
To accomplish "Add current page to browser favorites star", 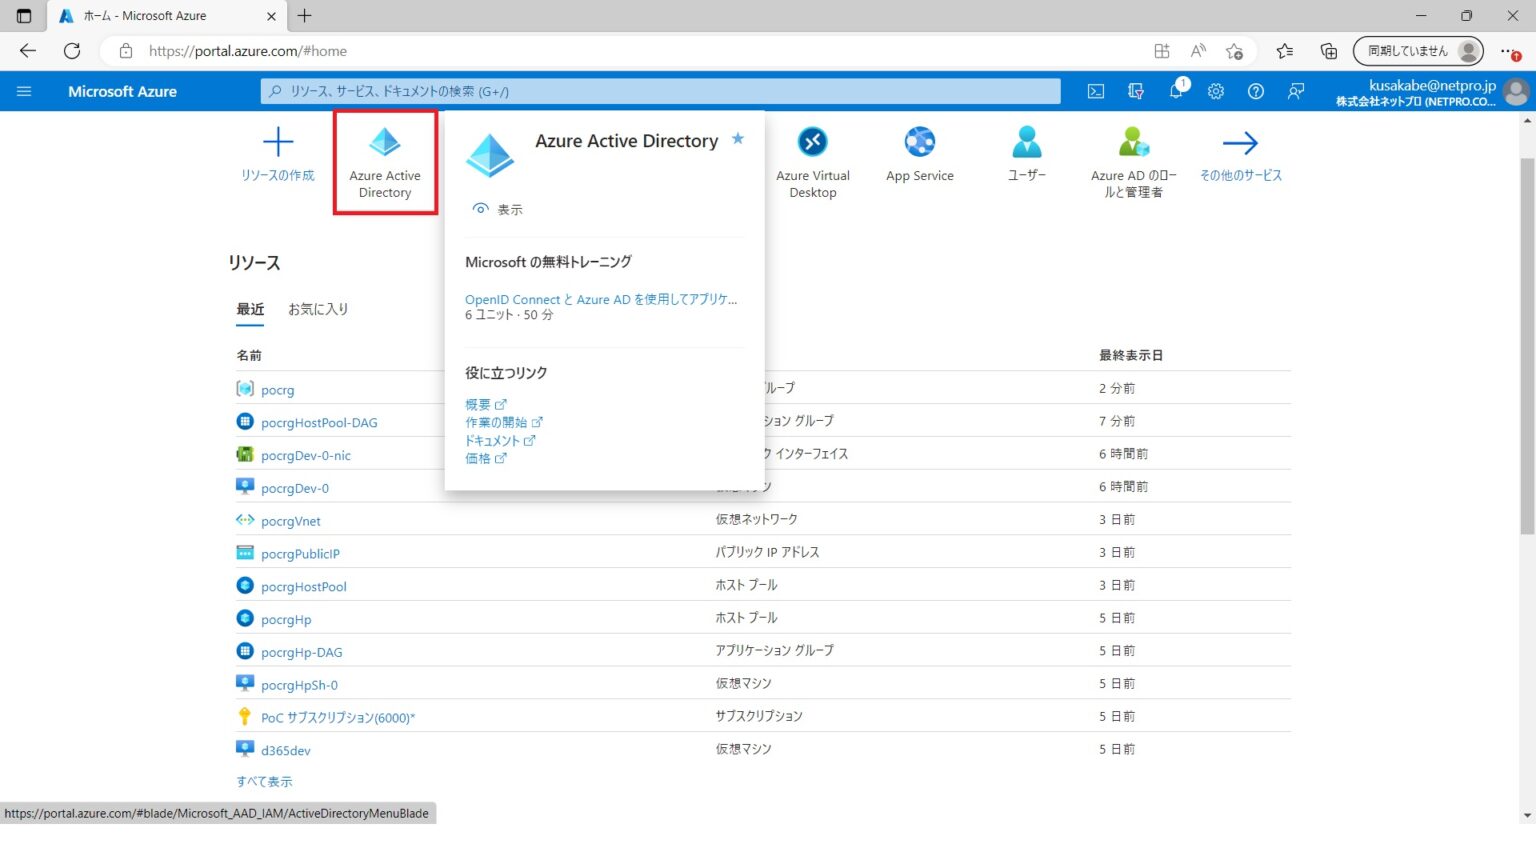I will tap(1234, 50).
